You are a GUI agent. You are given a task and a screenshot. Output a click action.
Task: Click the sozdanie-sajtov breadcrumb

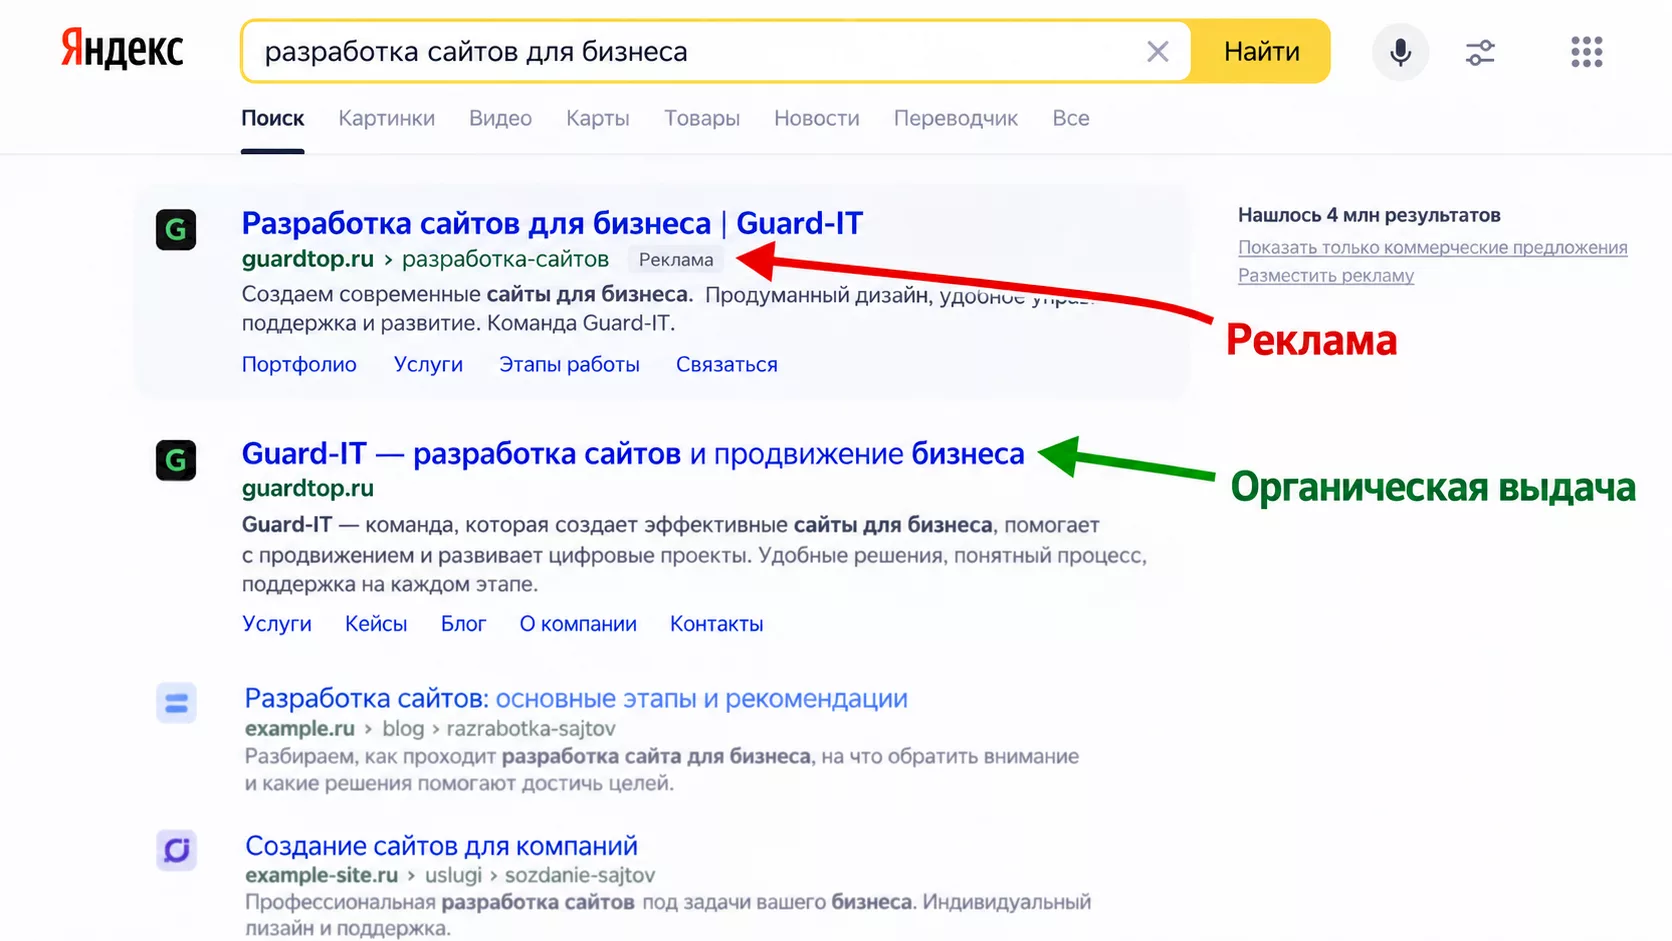[x=580, y=875]
